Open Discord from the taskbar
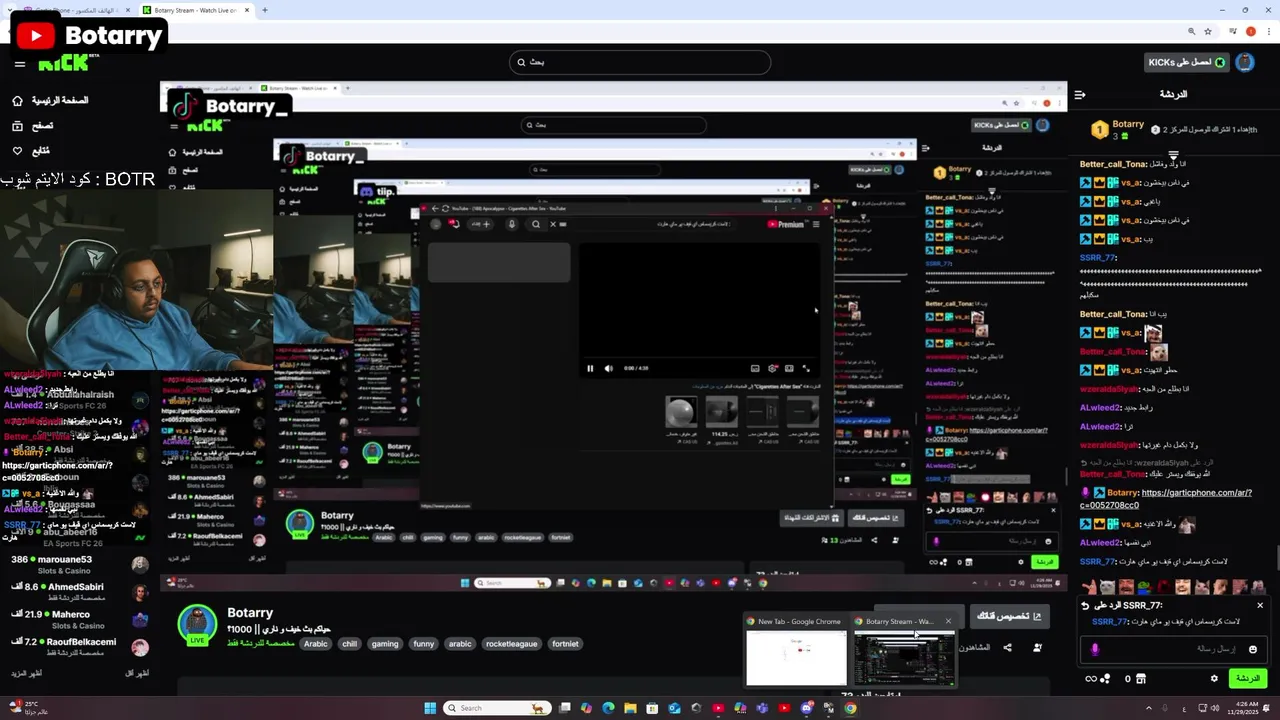This screenshot has height=720, width=1280. [806, 708]
